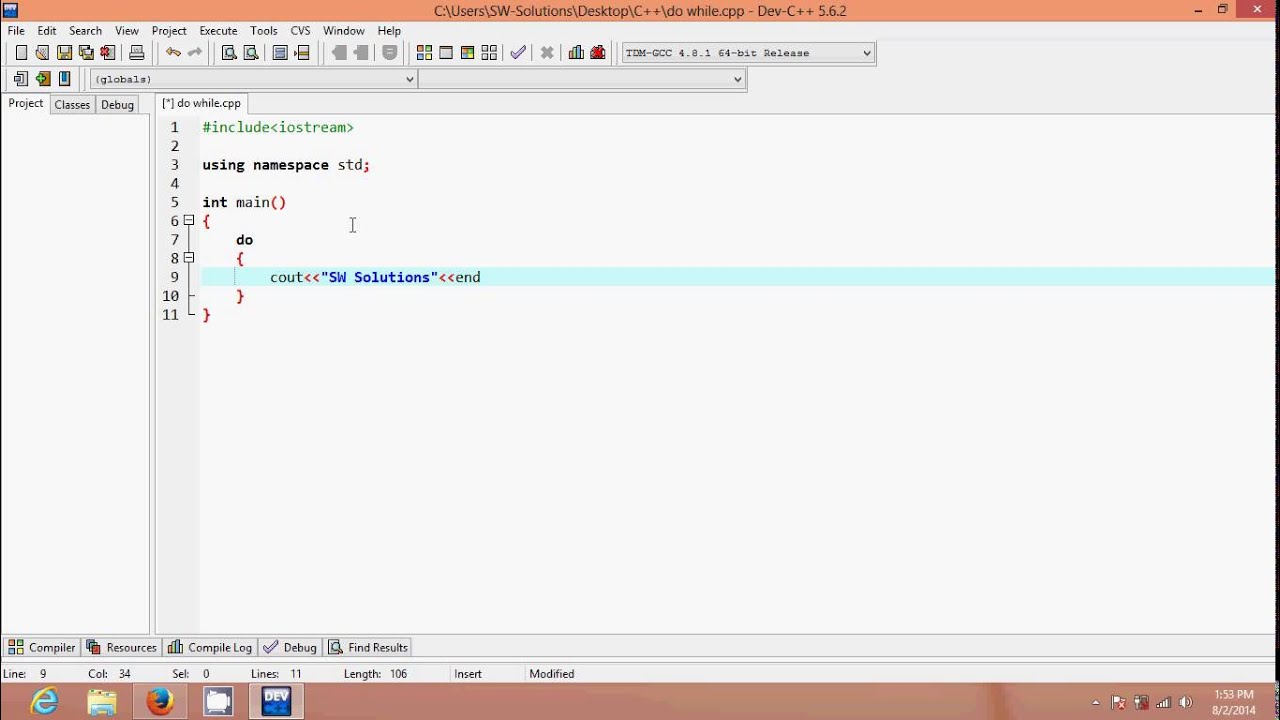Start debugging with the checkmark icon

518,53
